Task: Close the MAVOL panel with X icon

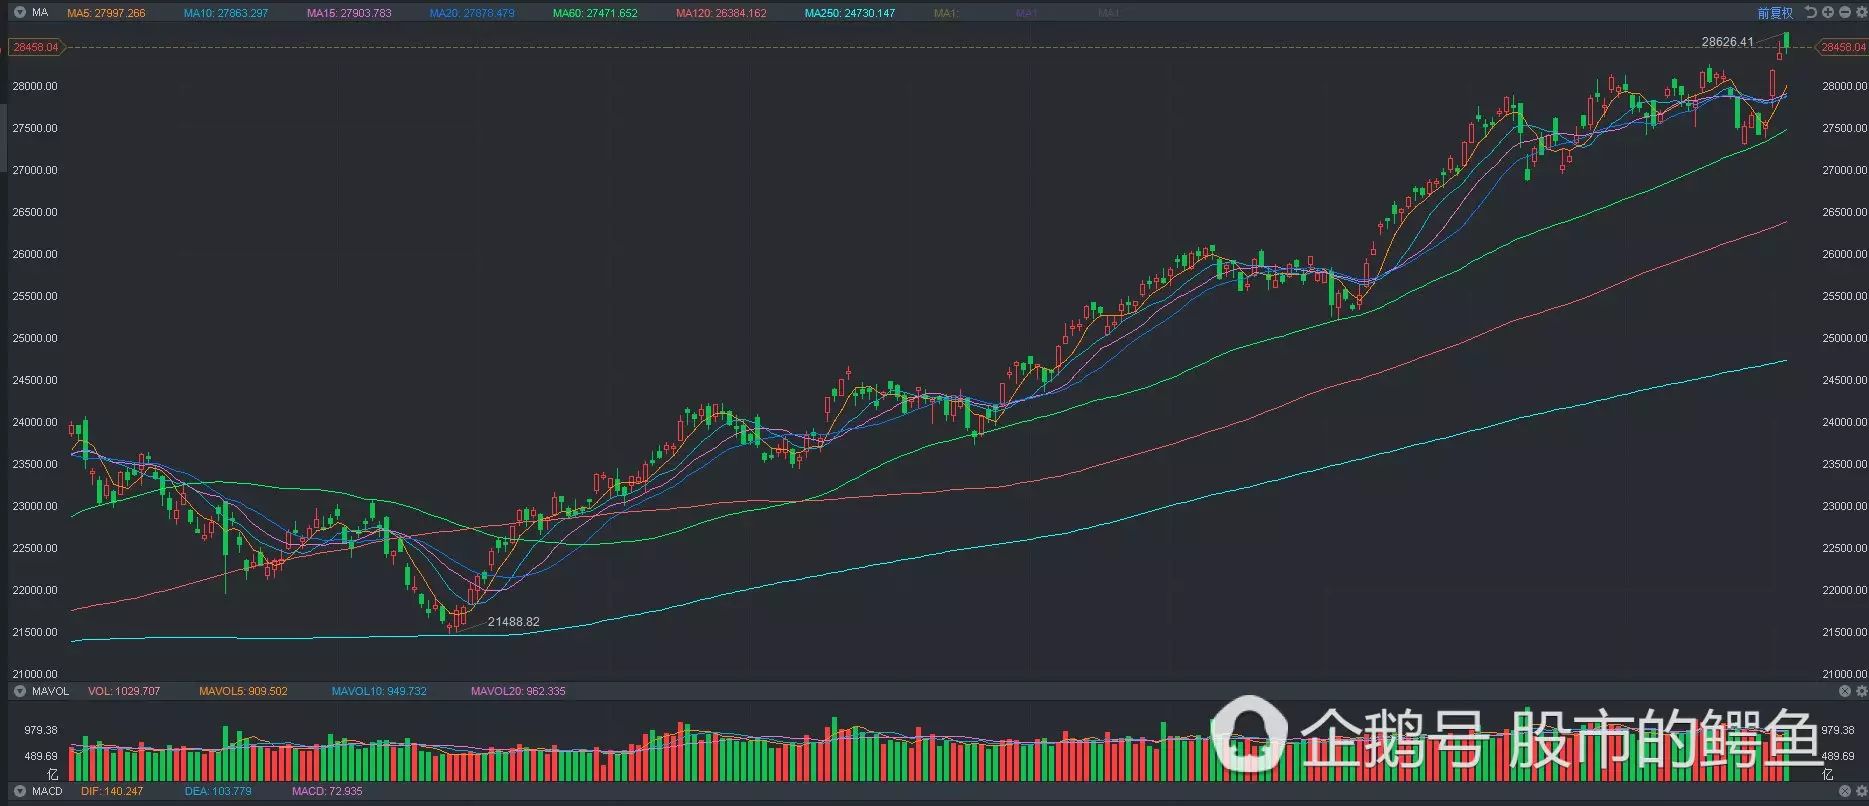Action: coord(1845,691)
